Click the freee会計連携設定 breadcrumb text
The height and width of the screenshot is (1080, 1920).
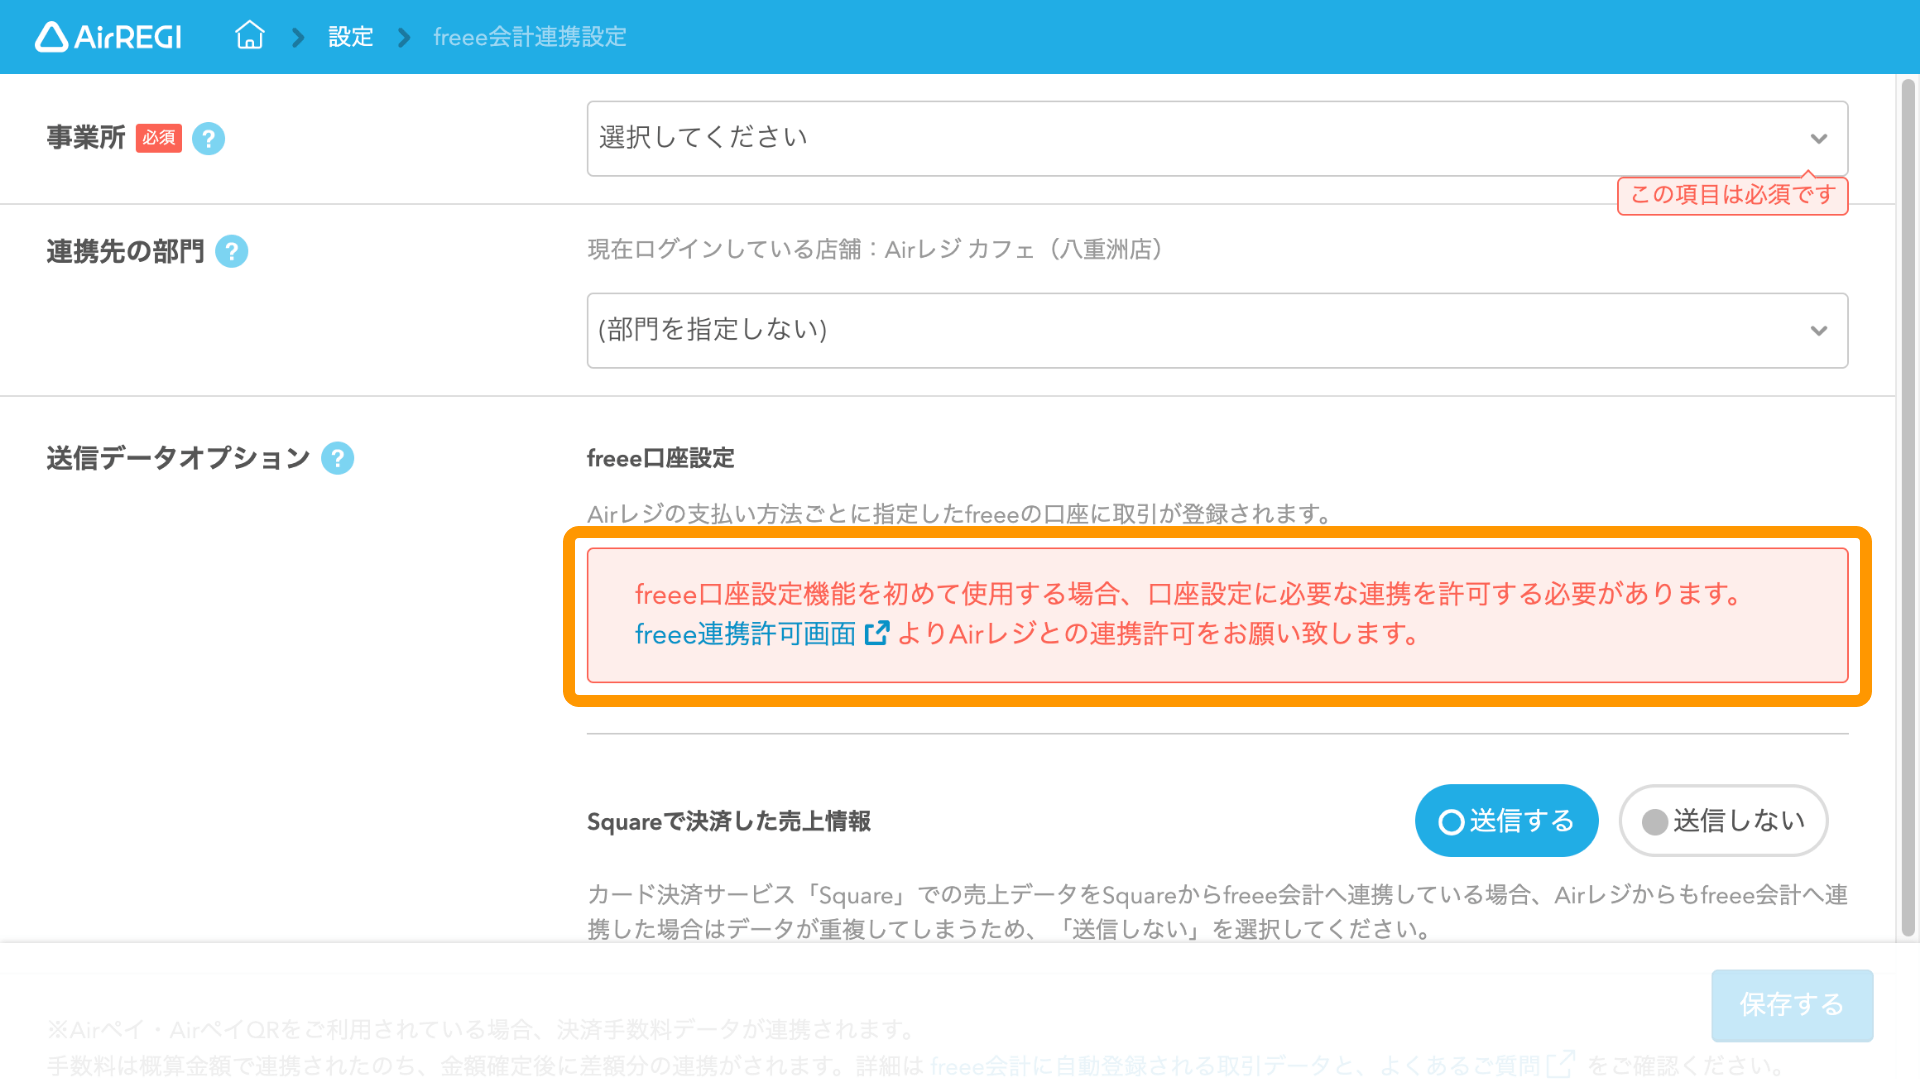point(530,37)
